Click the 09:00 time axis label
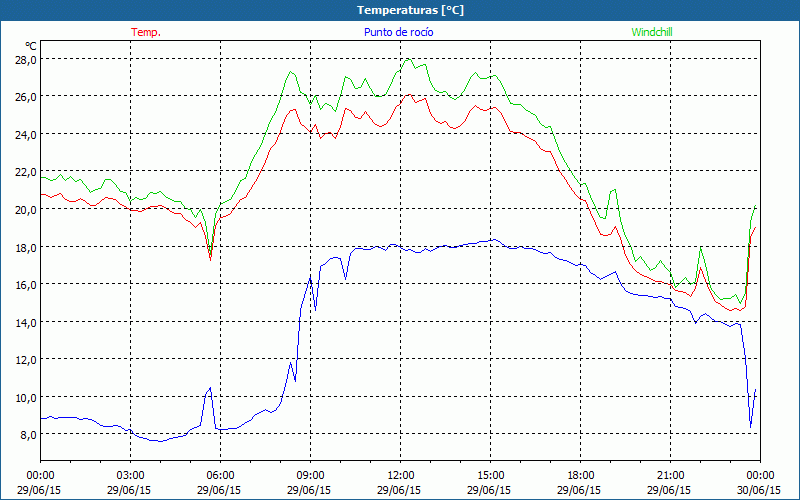The width and height of the screenshot is (800, 500). click(310, 476)
